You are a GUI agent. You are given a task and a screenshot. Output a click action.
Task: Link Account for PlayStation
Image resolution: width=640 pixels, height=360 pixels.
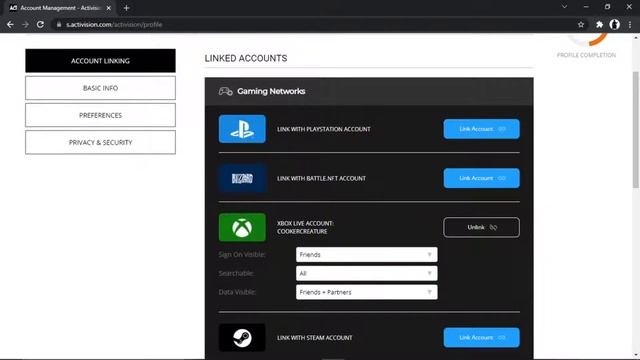pos(482,129)
